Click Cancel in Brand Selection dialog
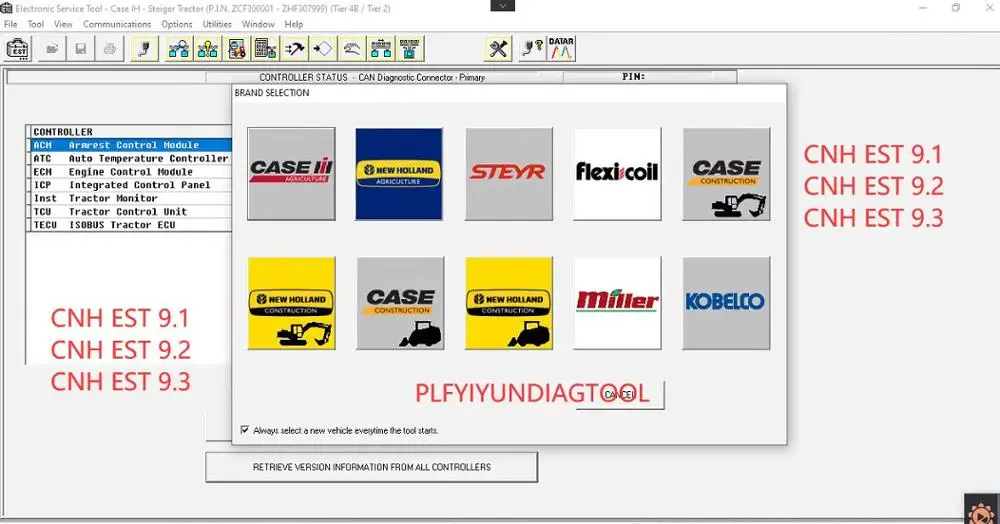The image size is (1000, 524). 619,395
